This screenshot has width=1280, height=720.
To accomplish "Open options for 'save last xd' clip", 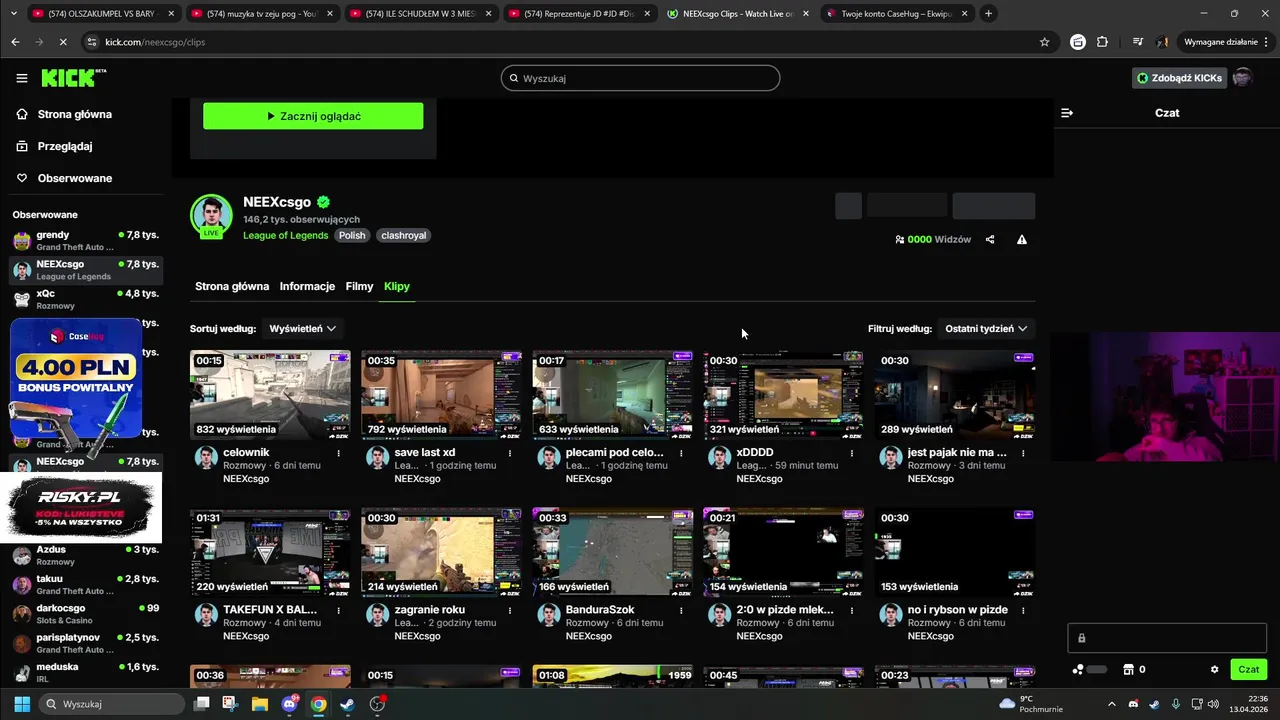I will [x=510, y=453].
